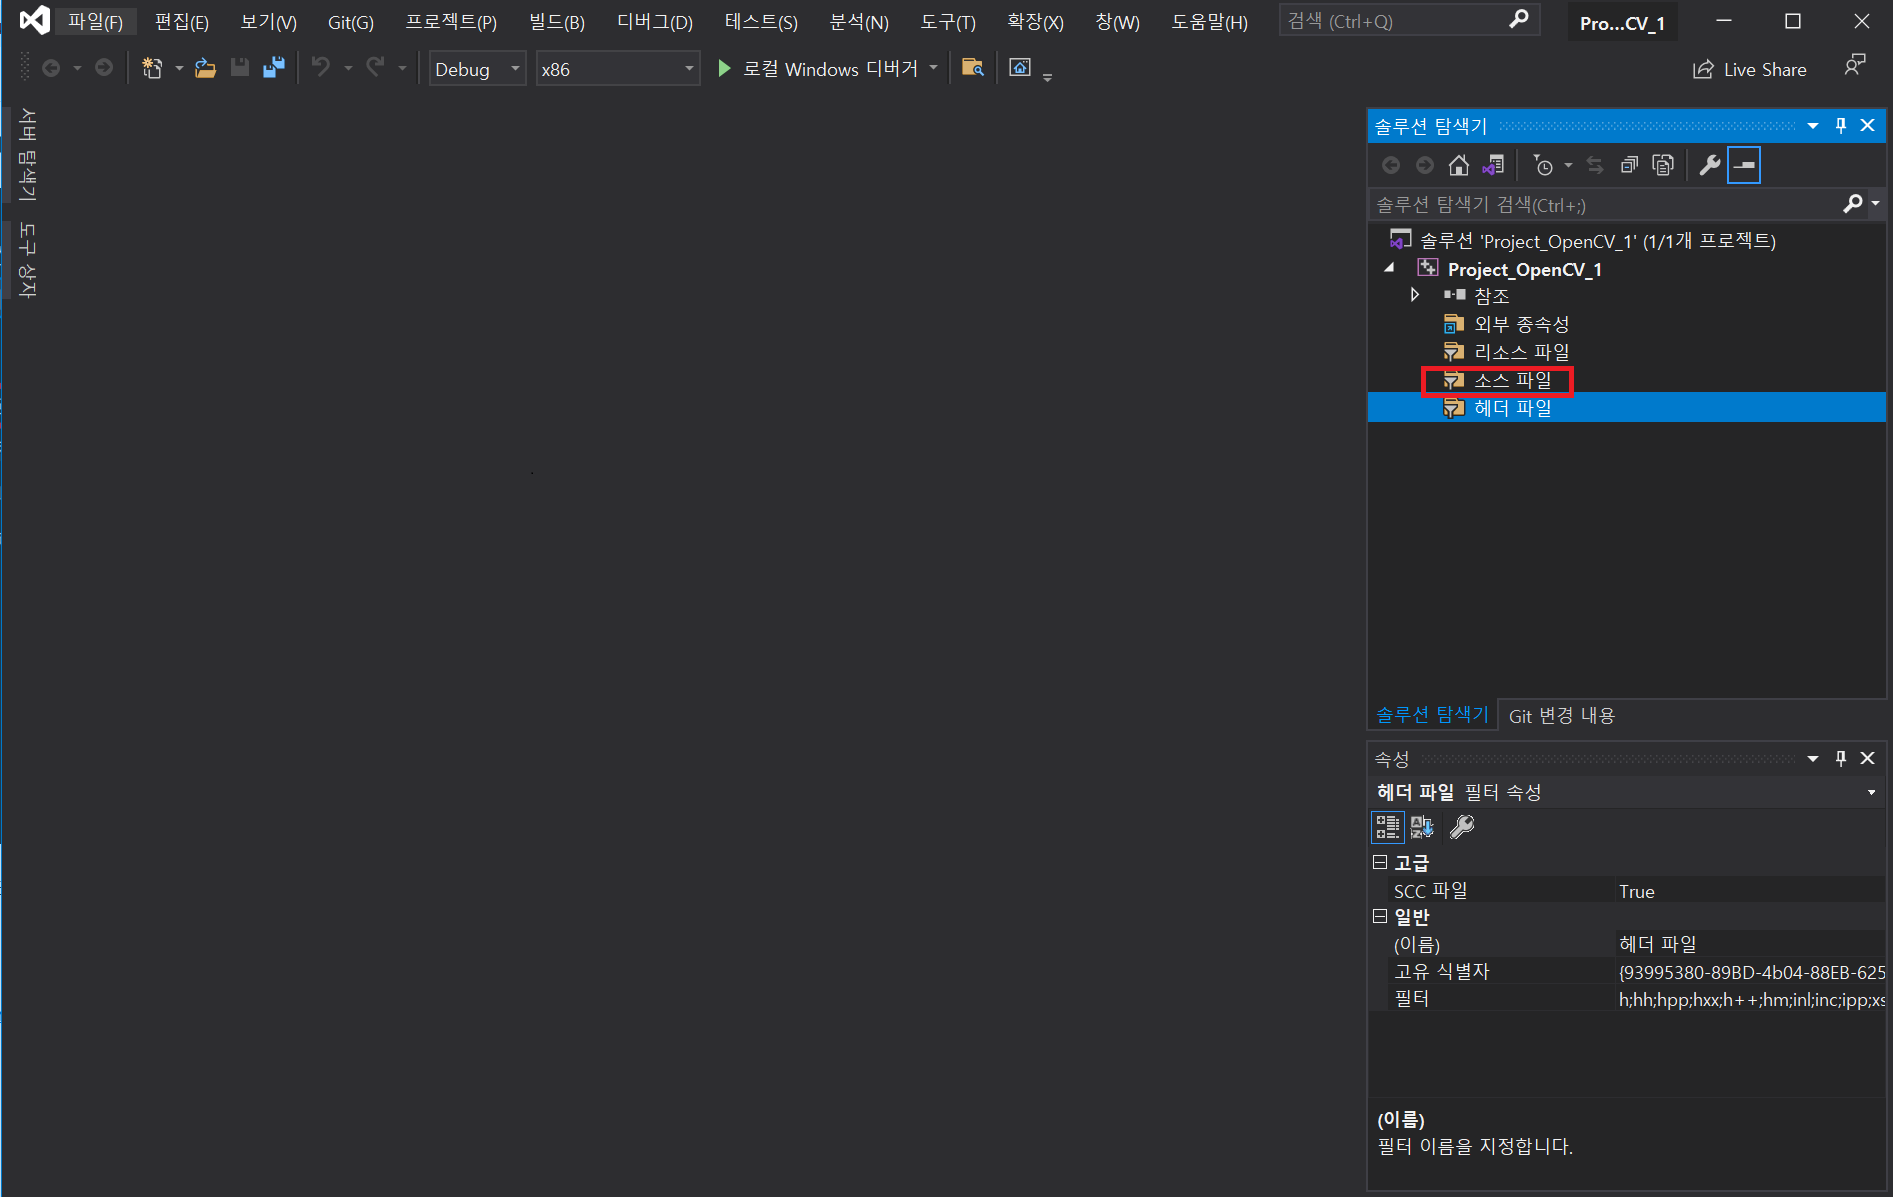Open the 도구(T) menu
The image size is (1893, 1197).
point(947,21)
